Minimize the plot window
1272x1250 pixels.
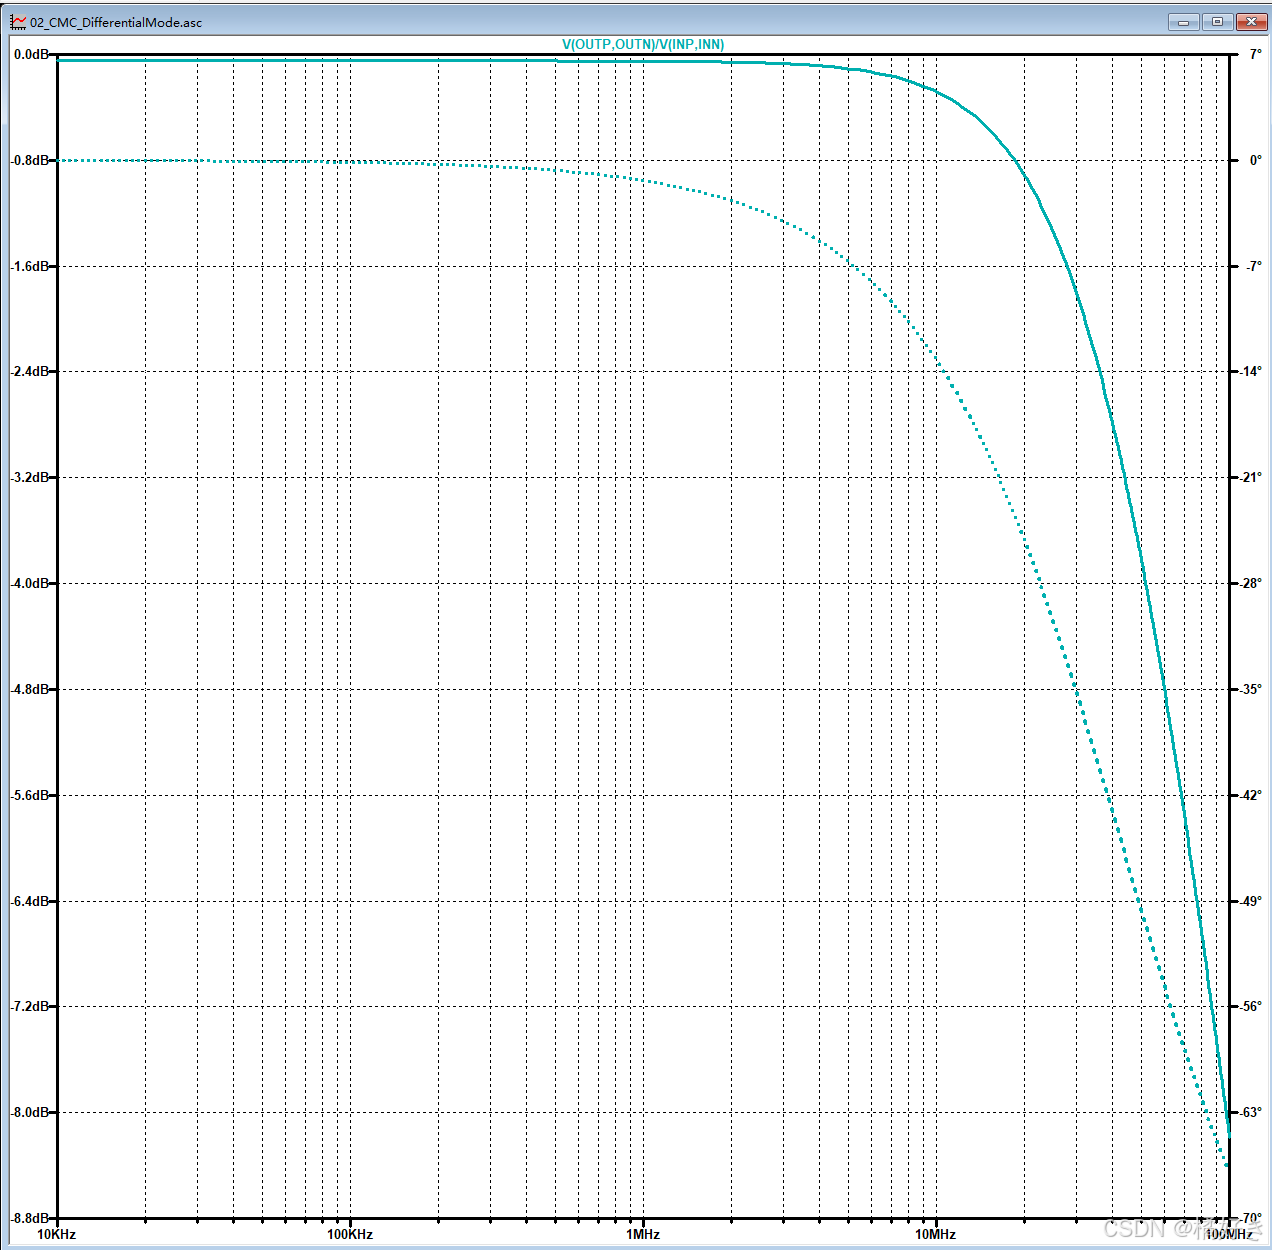pyautogui.click(x=1184, y=21)
